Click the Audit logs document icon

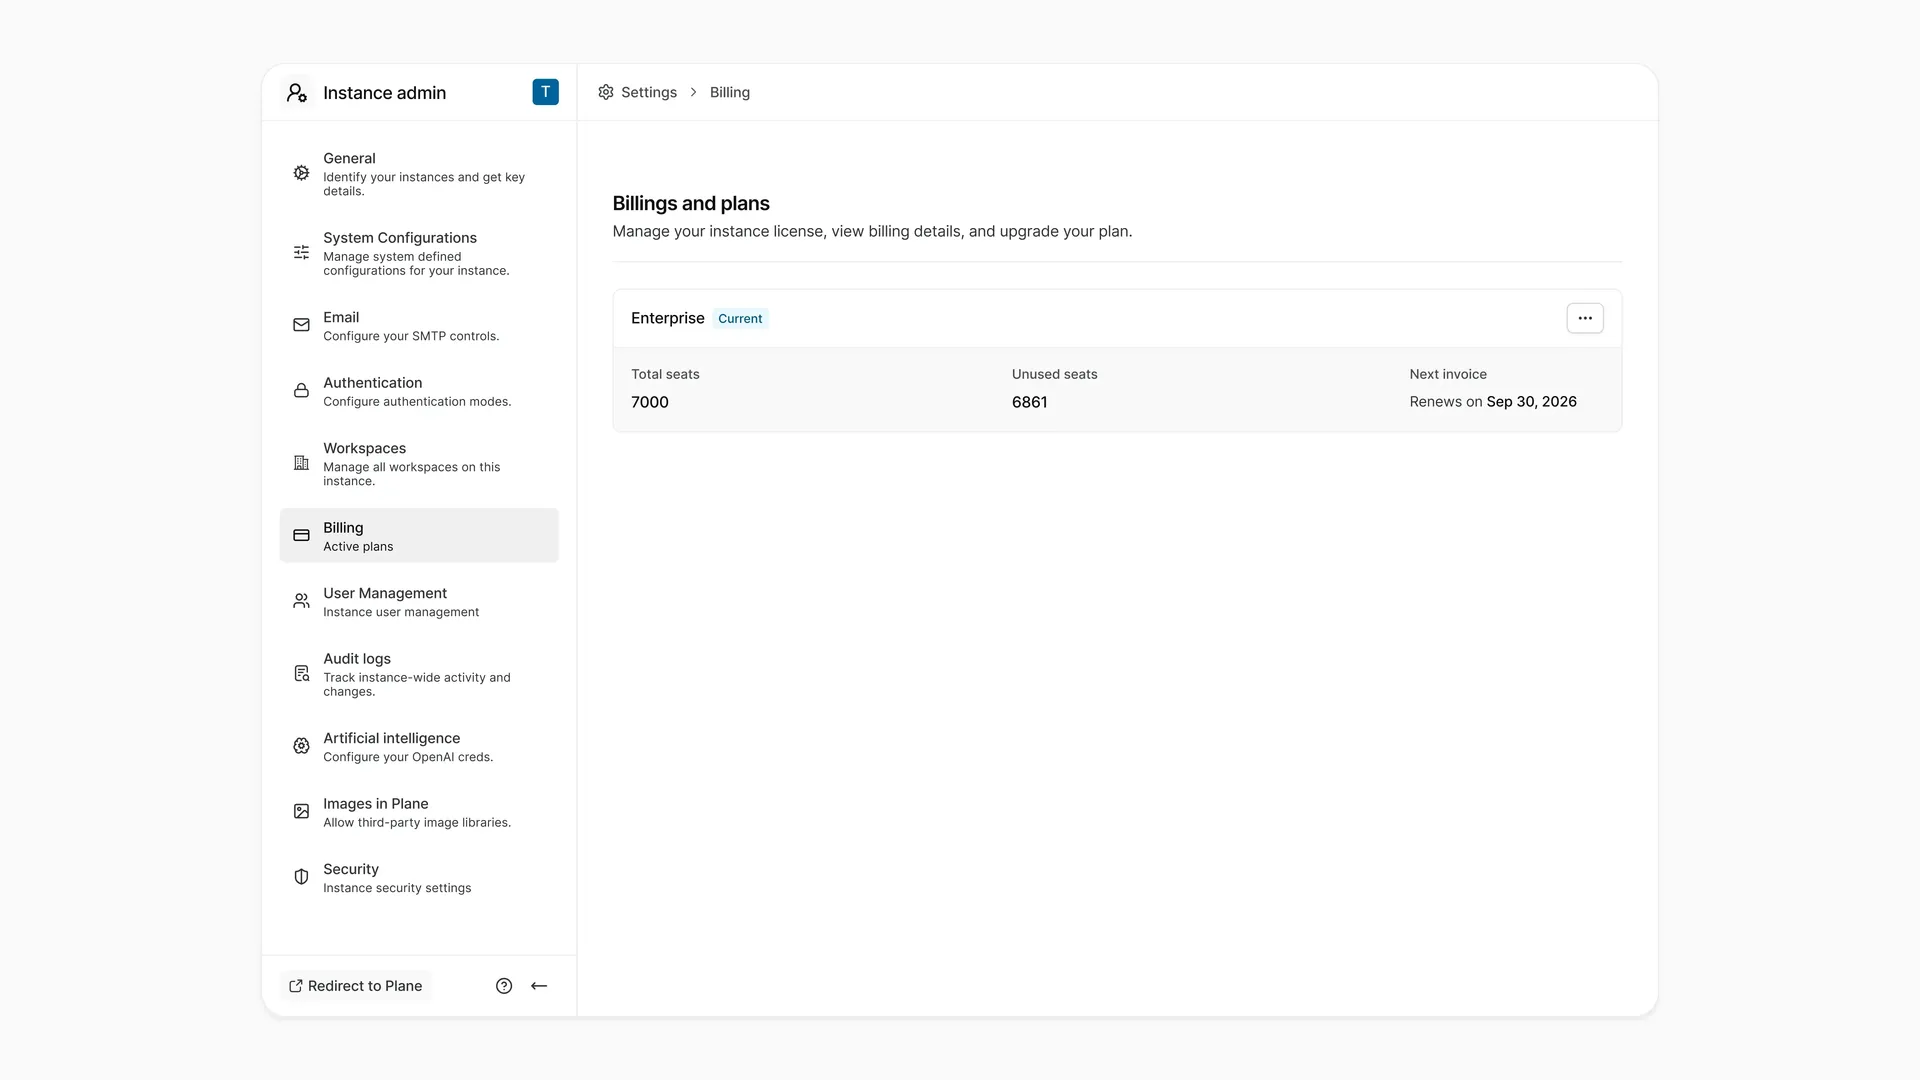(x=301, y=674)
